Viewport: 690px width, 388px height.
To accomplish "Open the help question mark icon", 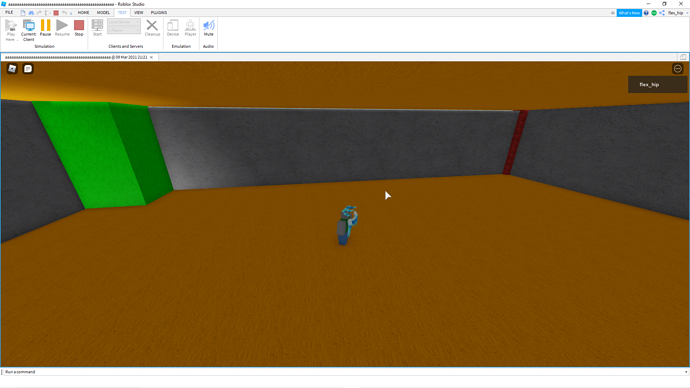I will [646, 13].
